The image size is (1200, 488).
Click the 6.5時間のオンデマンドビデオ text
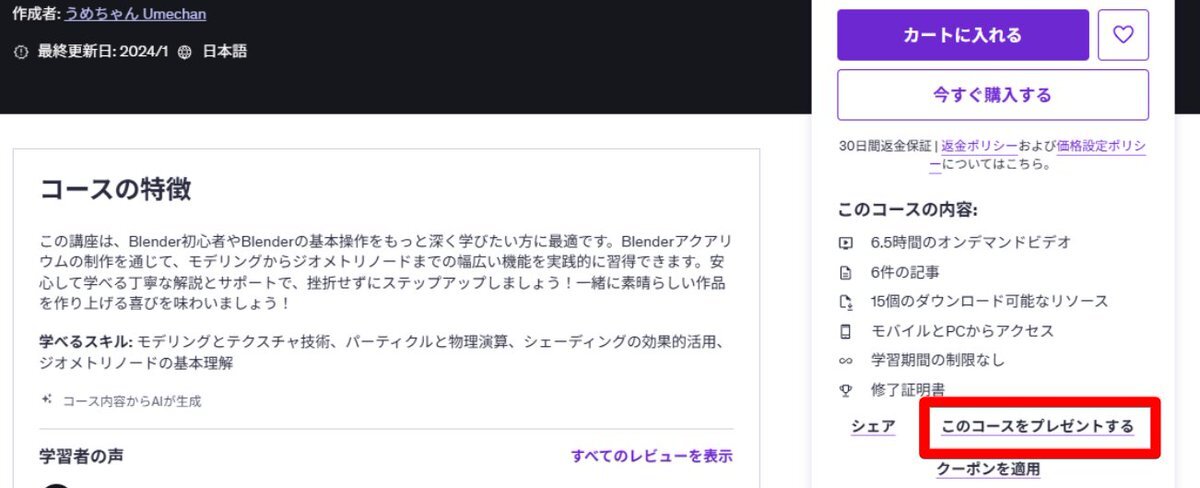click(971, 242)
